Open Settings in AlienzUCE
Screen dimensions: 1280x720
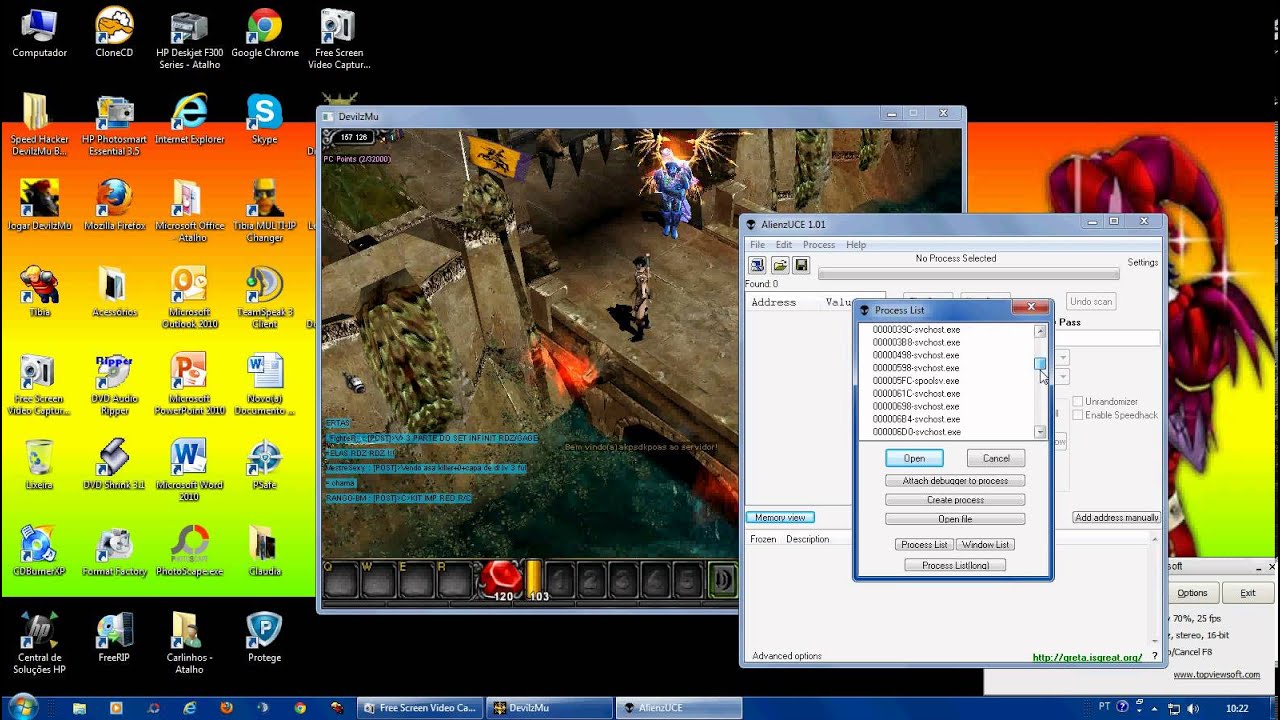1143,263
